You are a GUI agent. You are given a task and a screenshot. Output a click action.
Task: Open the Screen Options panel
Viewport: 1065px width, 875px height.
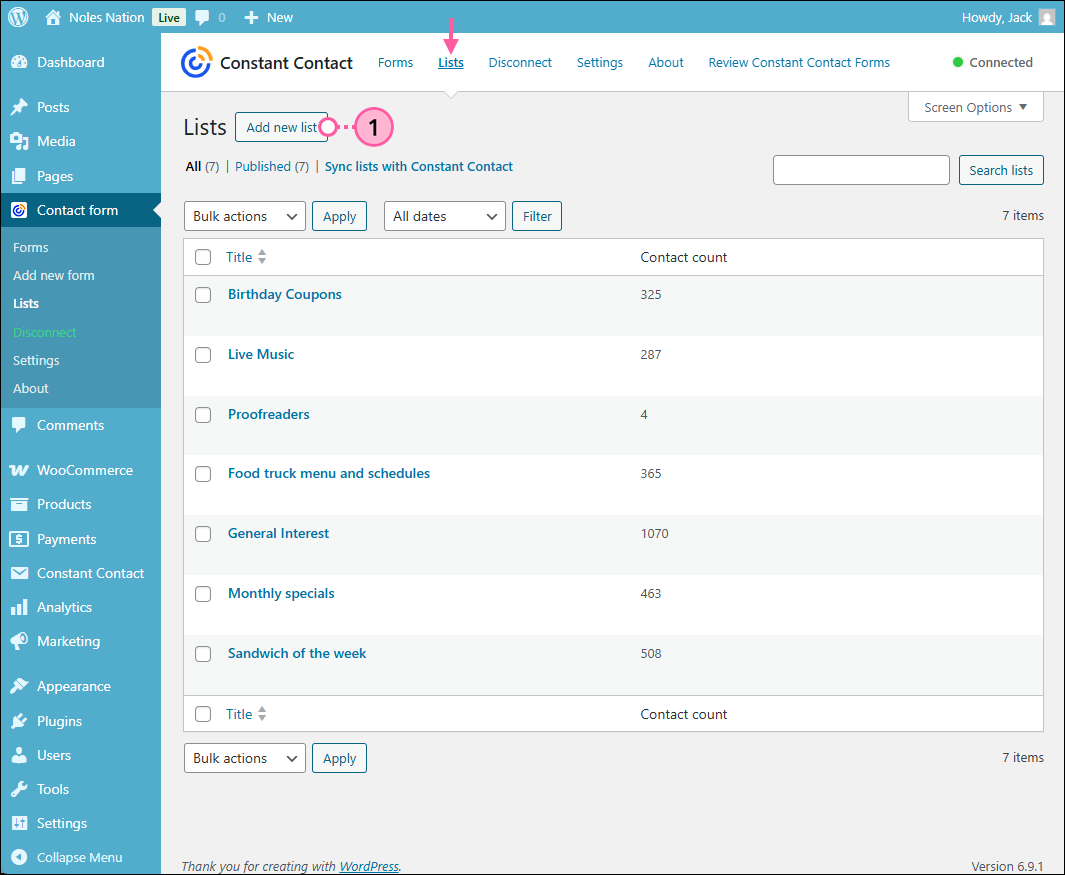coord(974,107)
